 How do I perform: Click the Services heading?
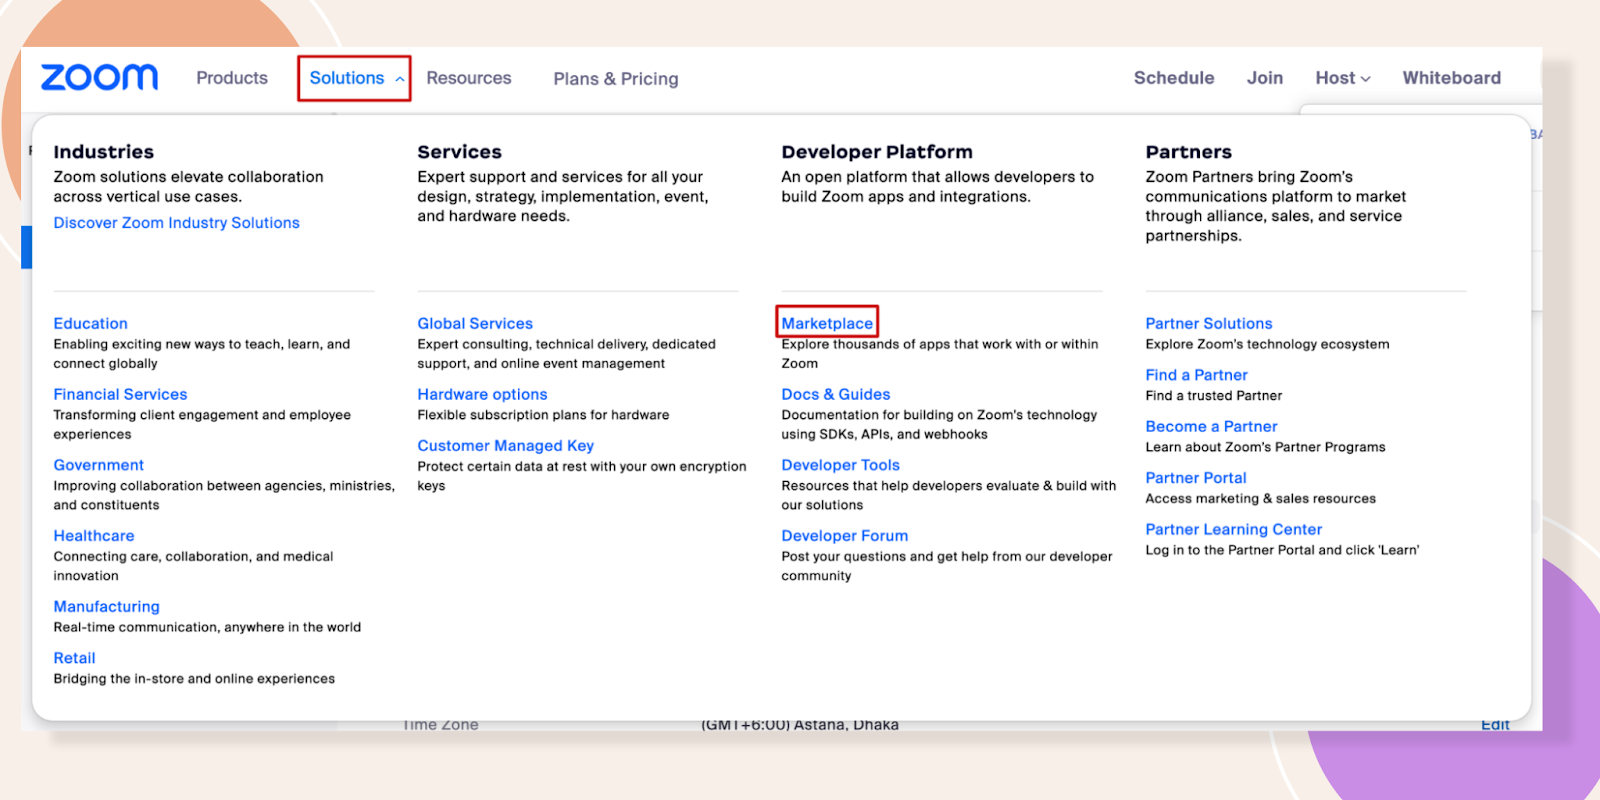tap(460, 152)
